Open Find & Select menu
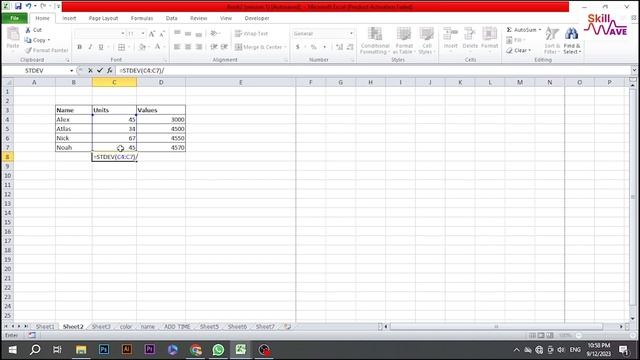The height and width of the screenshot is (360, 640). click(572, 40)
